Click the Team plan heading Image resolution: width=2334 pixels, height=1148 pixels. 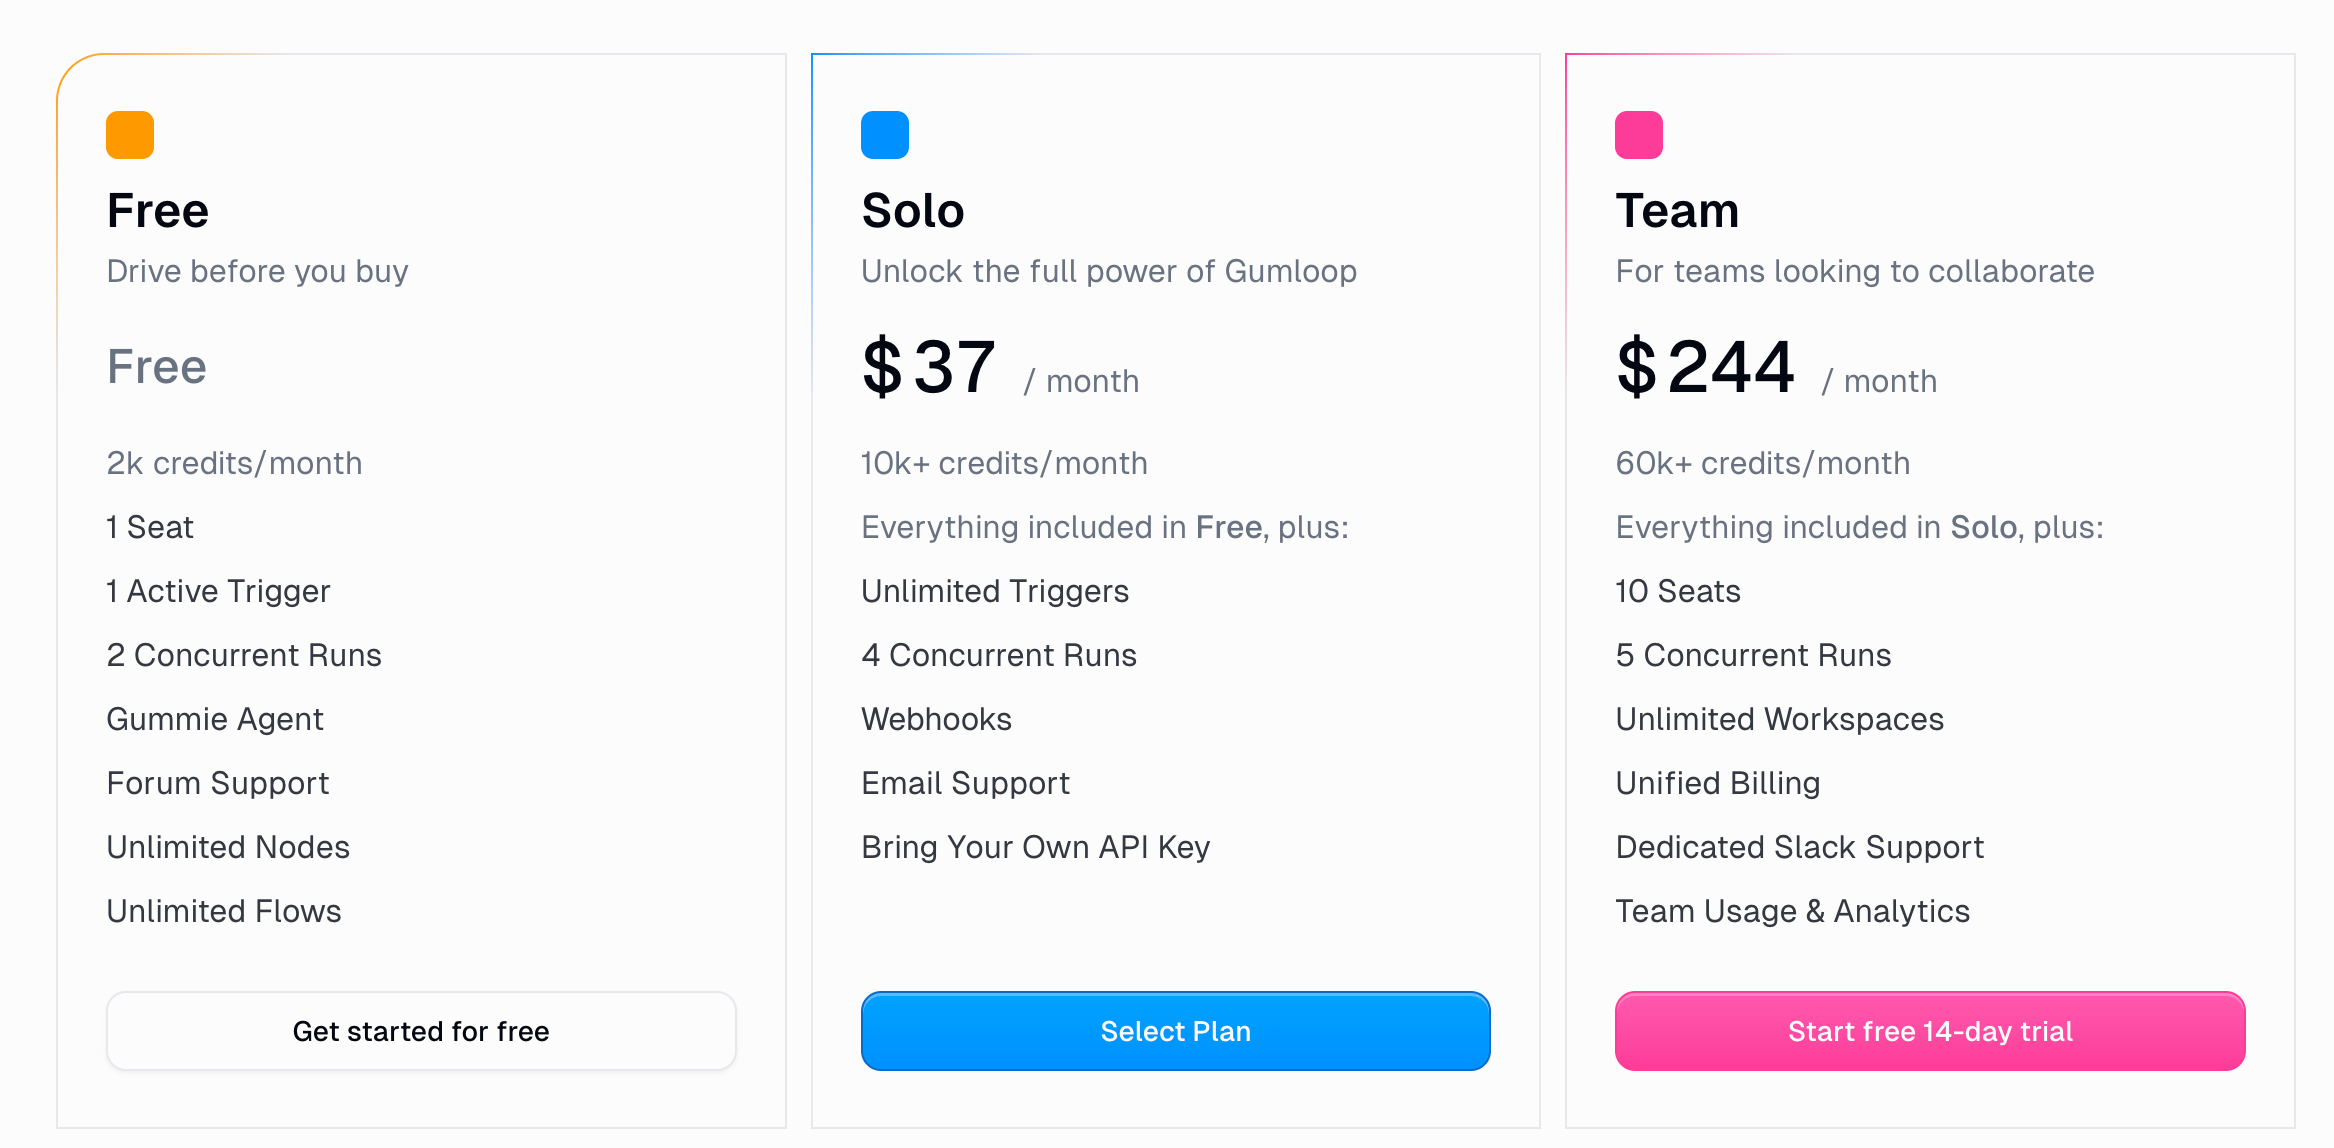tap(1677, 211)
